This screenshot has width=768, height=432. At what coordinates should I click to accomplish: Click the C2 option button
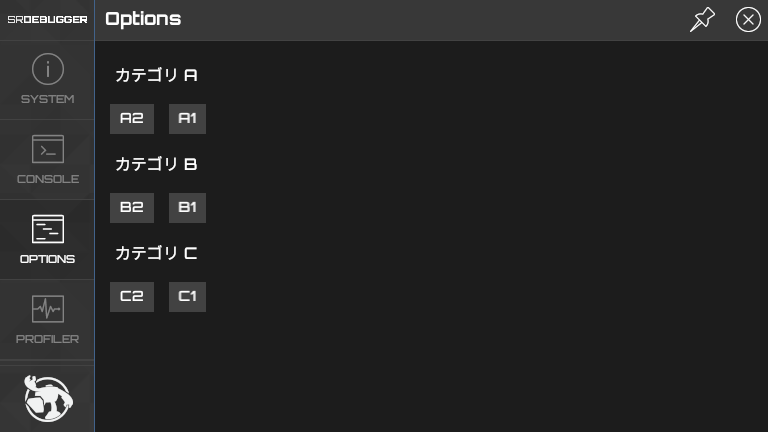point(132,297)
